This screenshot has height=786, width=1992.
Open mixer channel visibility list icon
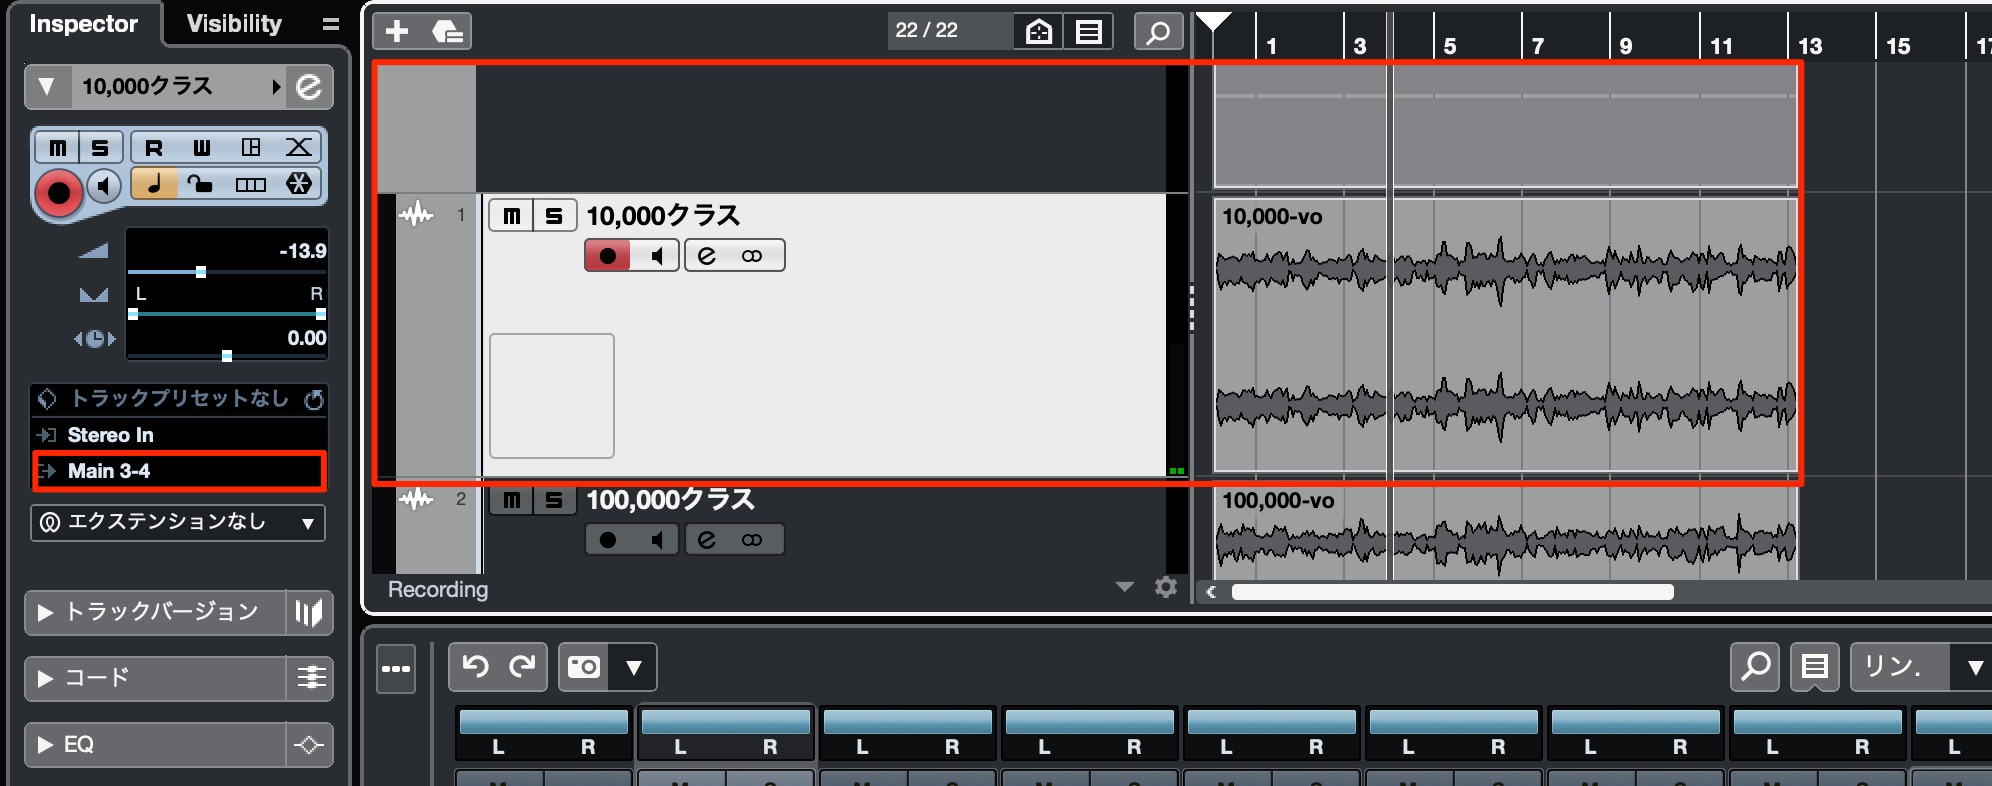[1815, 667]
